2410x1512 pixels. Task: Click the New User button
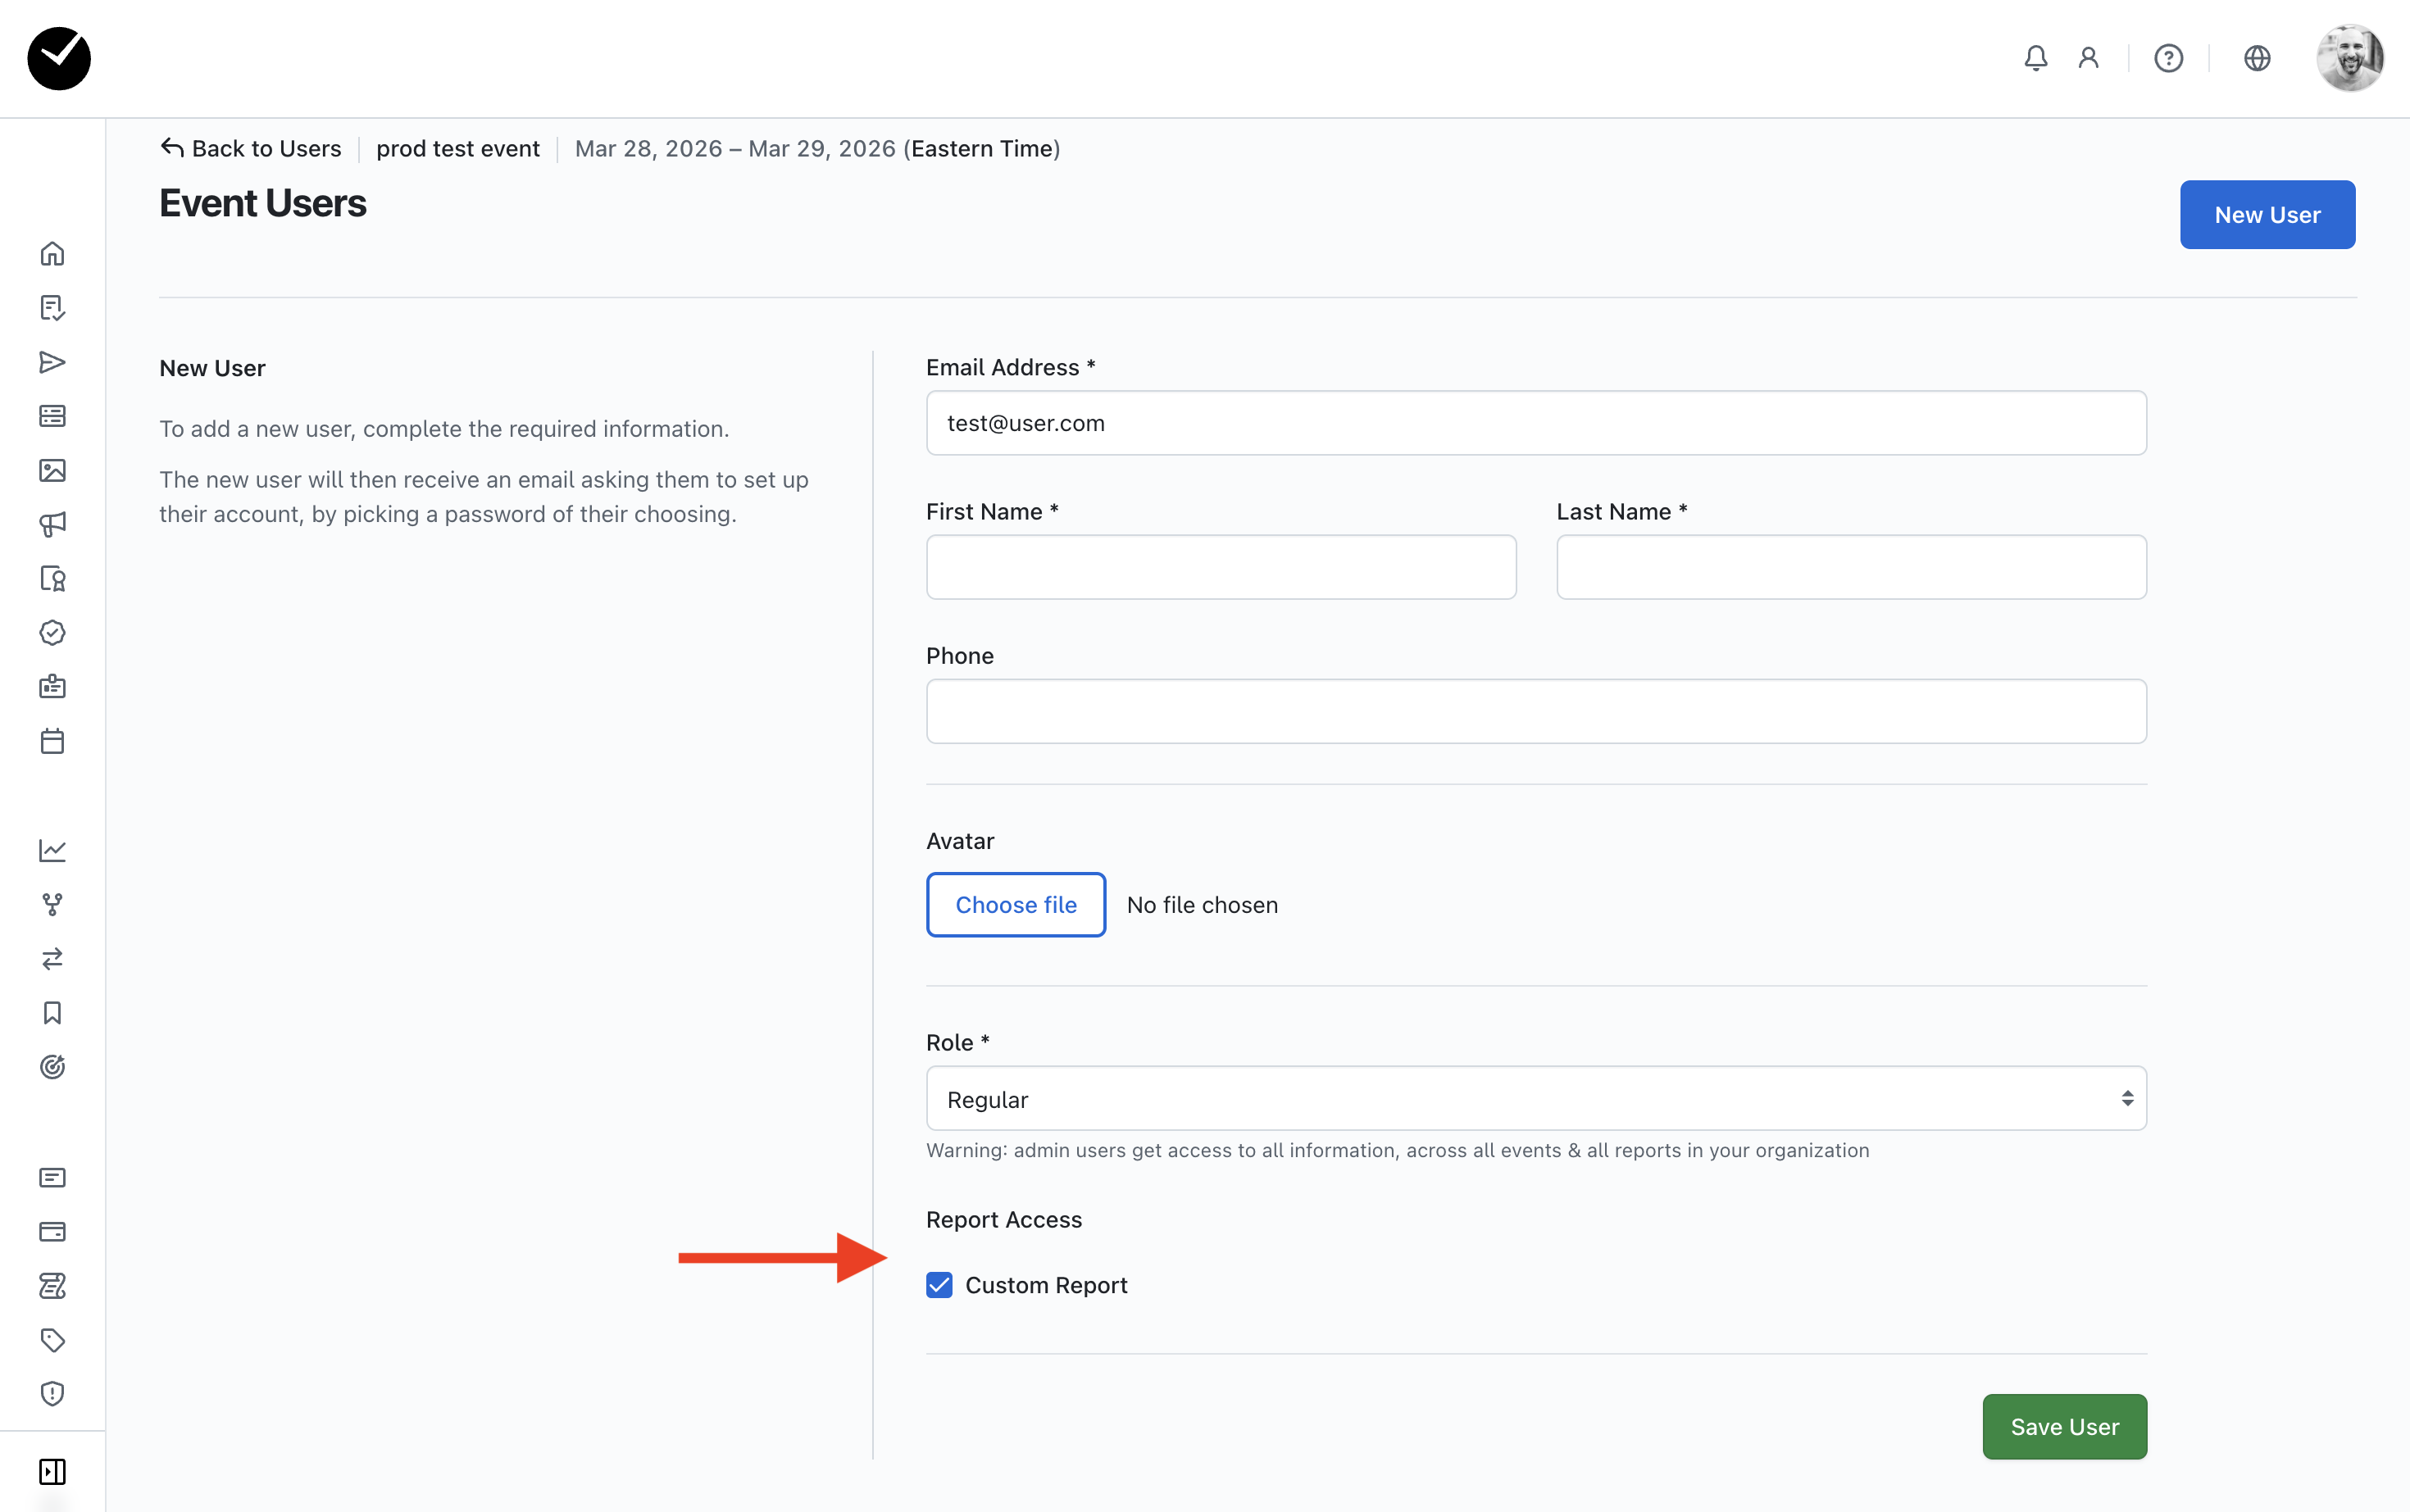coord(2266,215)
